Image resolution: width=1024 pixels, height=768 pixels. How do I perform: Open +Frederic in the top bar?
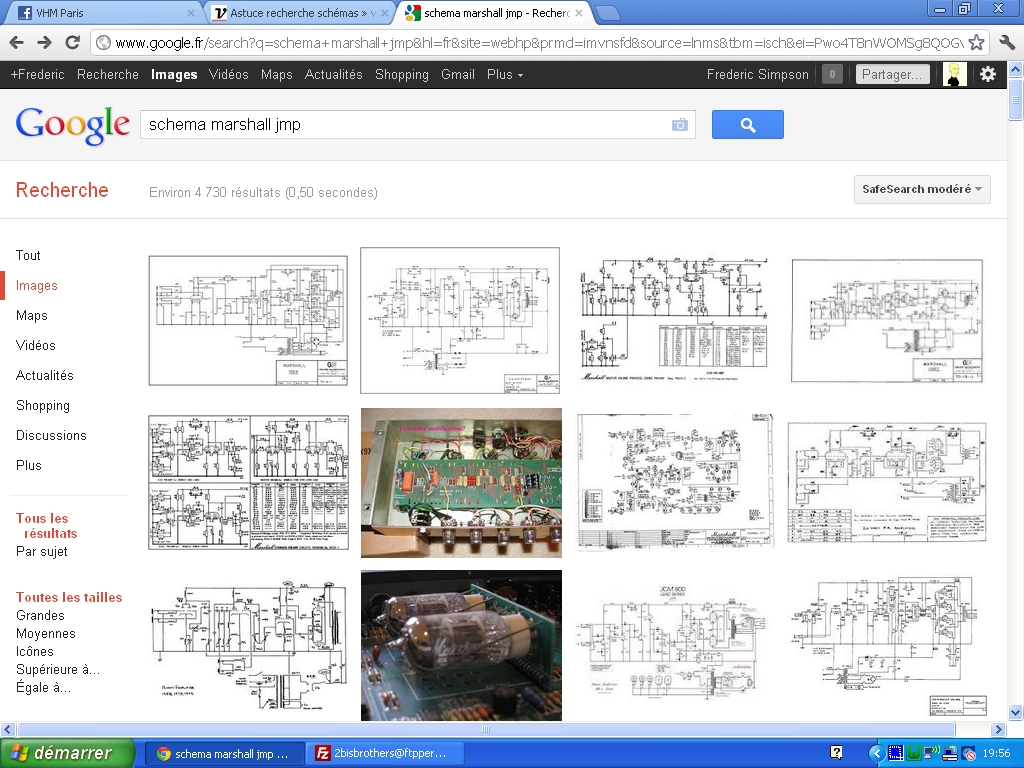click(x=37, y=74)
